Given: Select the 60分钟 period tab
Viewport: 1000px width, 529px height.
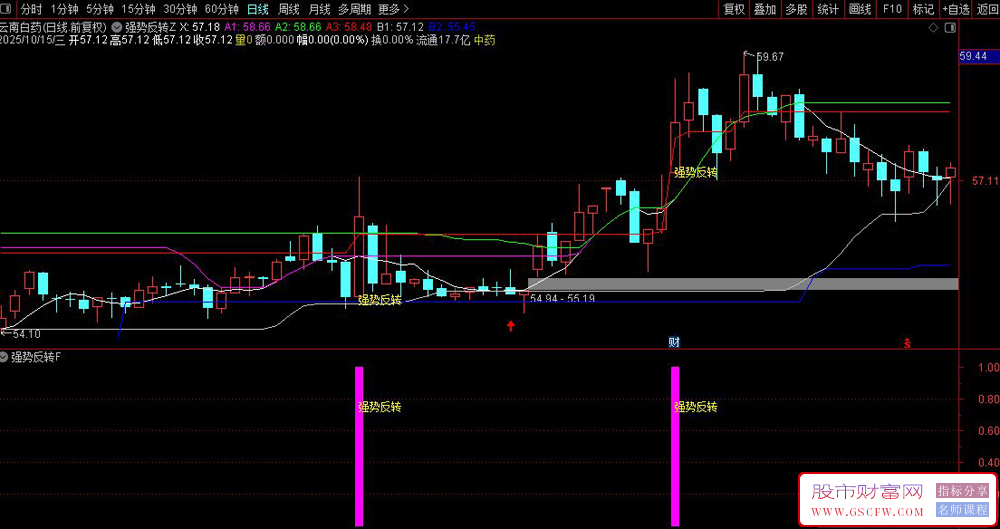Looking at the screenshot, I should click(x=221, y=9).
